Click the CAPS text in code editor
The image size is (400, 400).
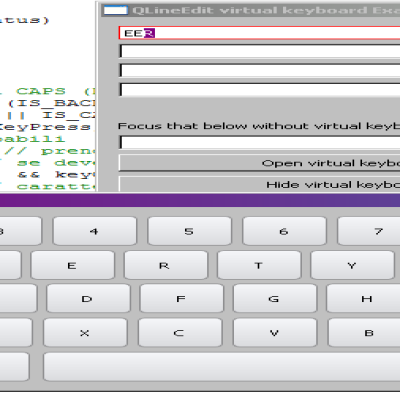(41, 91)
